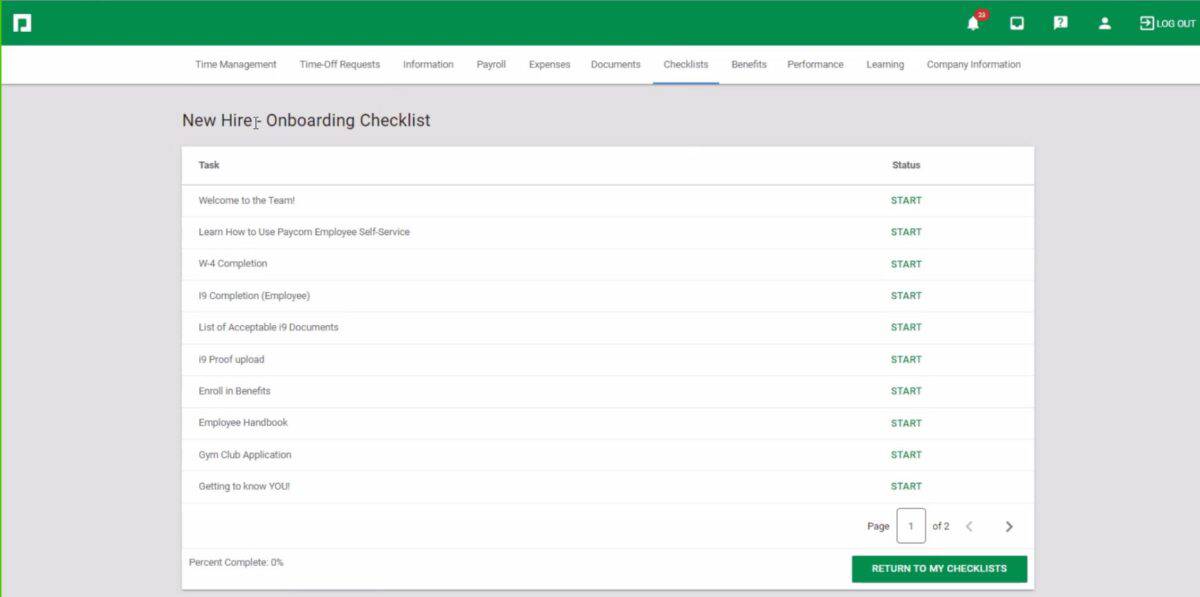Click the Paycom logo in top left
This screenshot has height=597, width=1200.
(x=22, y=22)
